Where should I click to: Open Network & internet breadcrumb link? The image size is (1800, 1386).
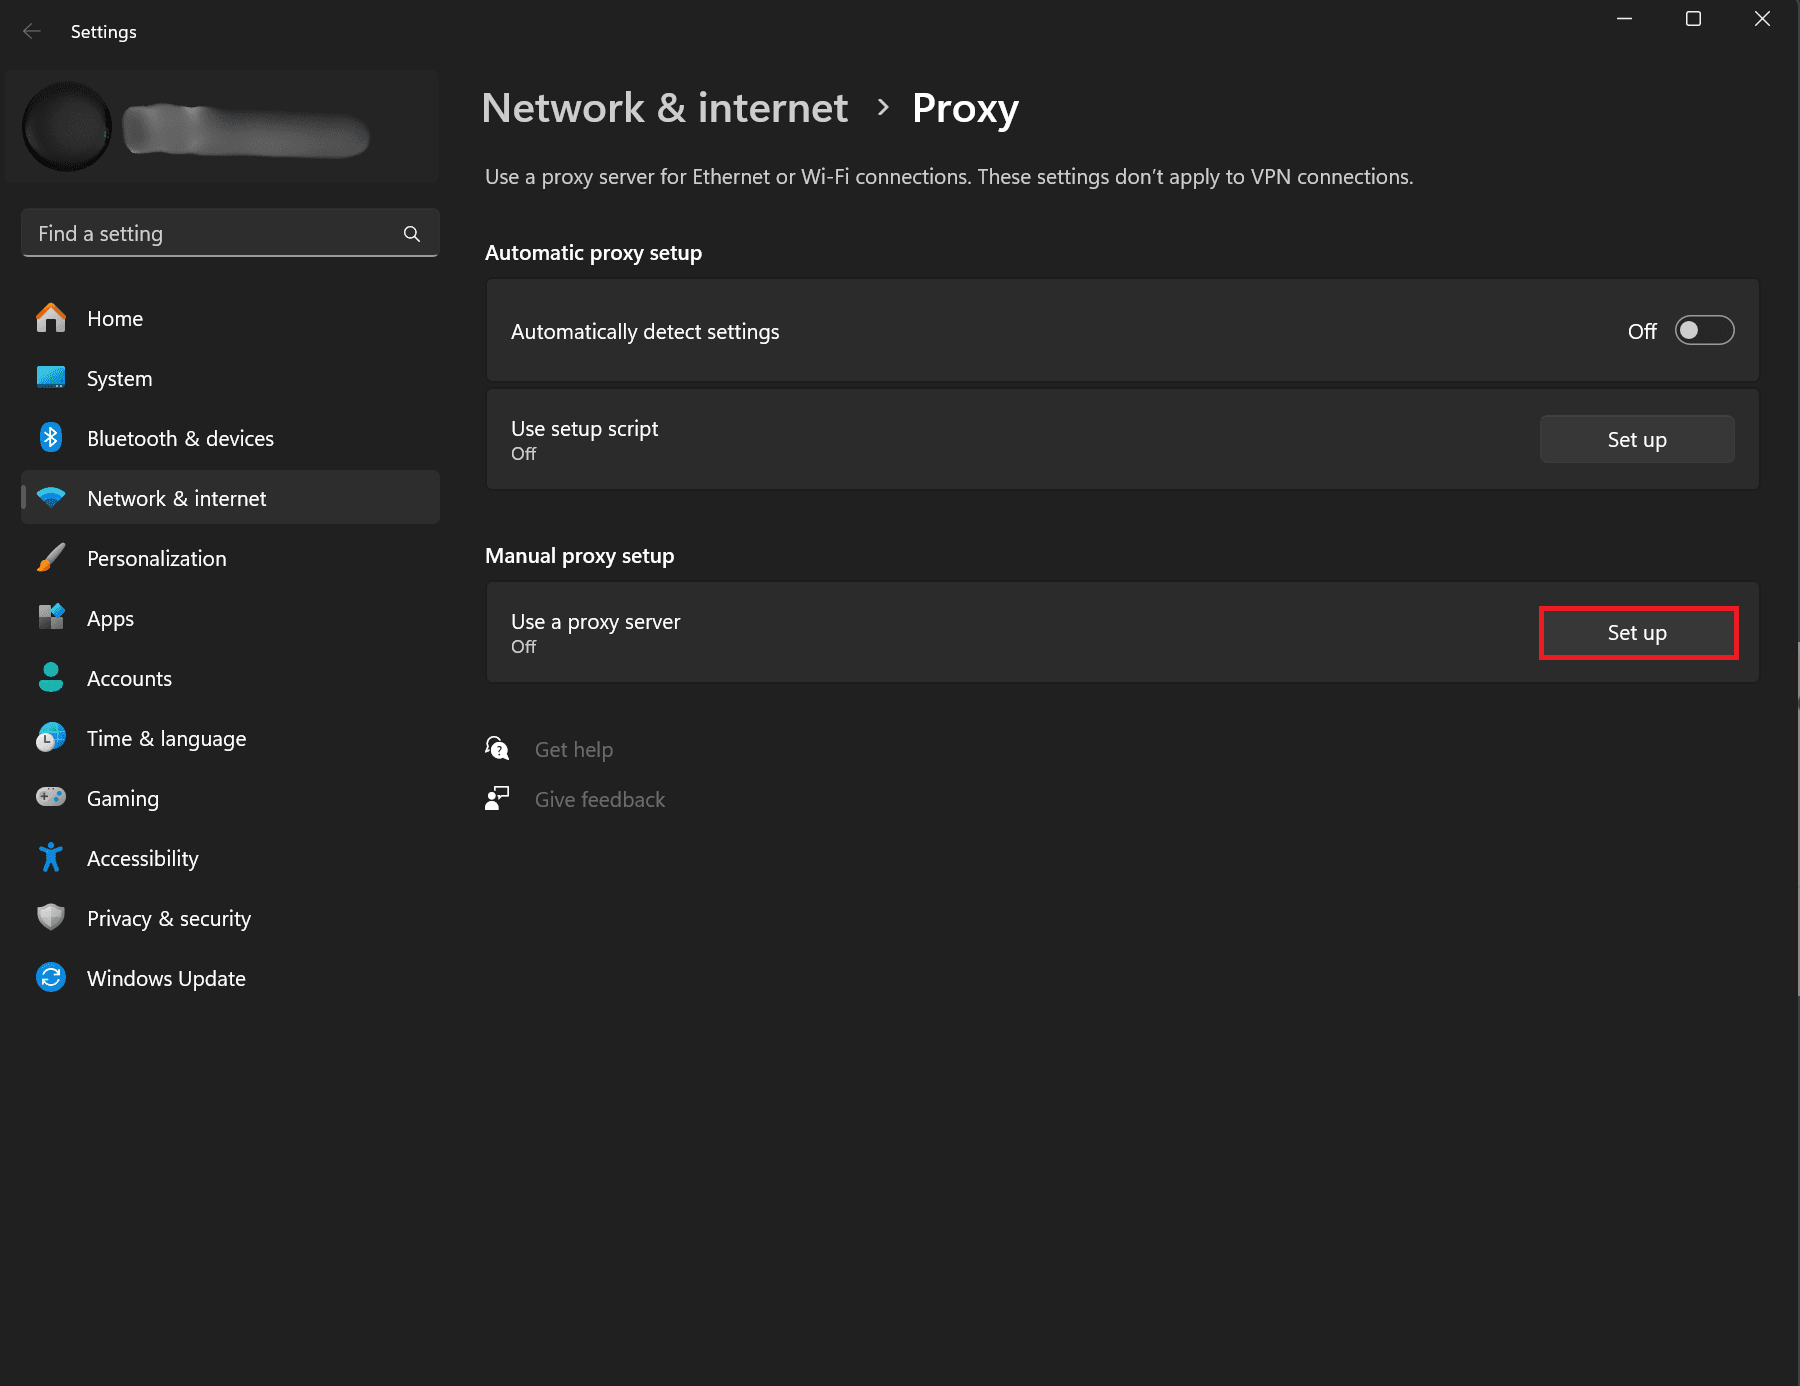pyautogui.click(x=664, y=107)
